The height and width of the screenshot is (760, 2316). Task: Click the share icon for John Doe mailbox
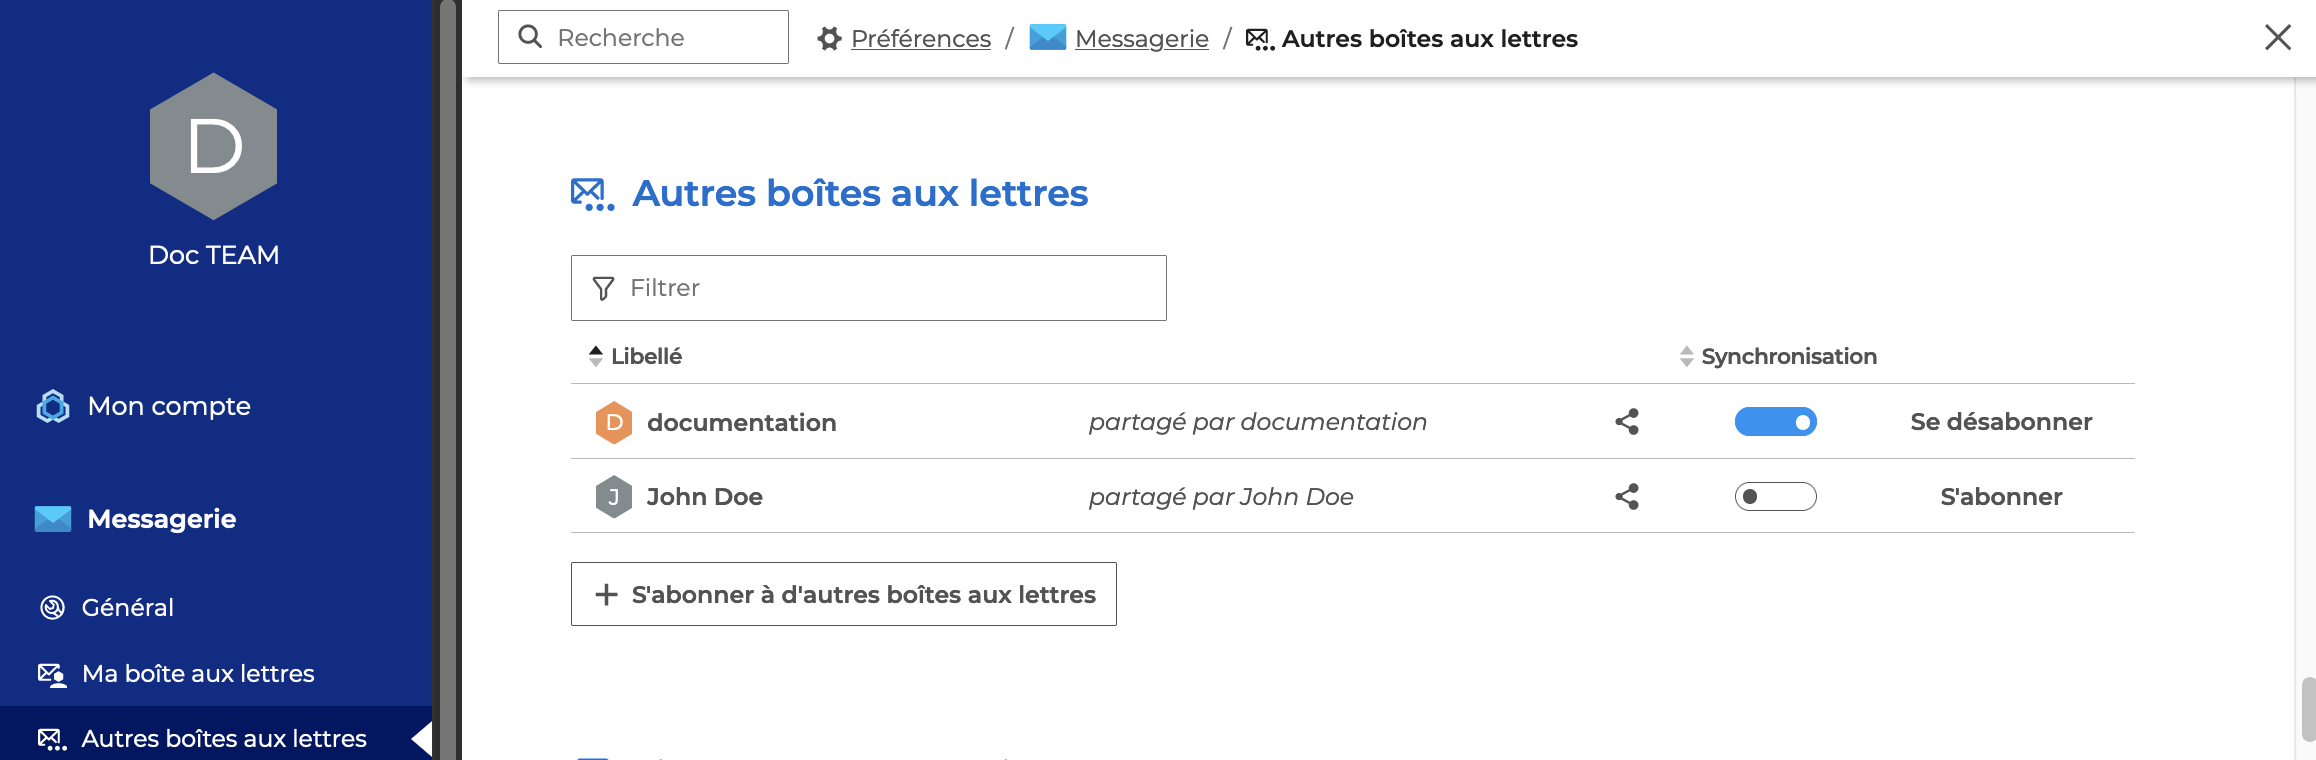tap(1627, 497)
